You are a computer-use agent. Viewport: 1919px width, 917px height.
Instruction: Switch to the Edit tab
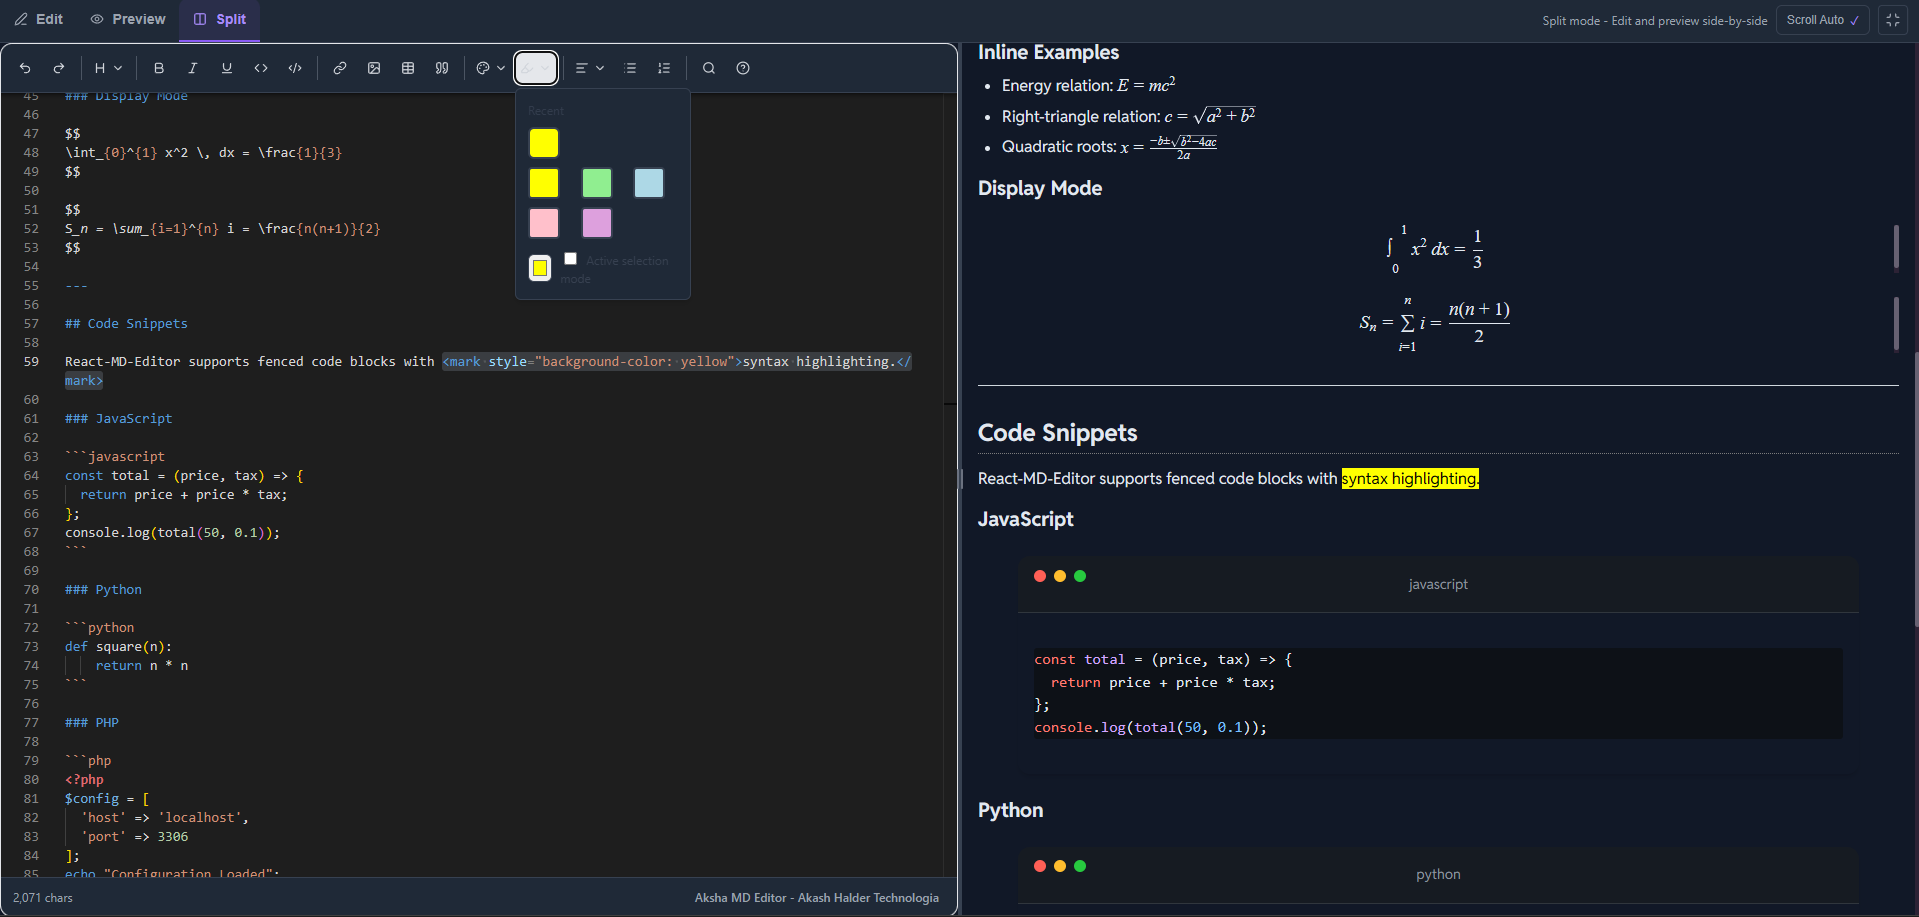[x=39, y=19]
